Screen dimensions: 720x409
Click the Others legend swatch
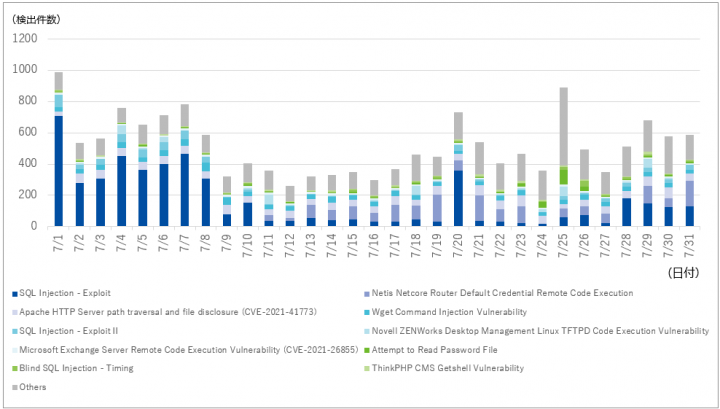(x=15, y=387)
